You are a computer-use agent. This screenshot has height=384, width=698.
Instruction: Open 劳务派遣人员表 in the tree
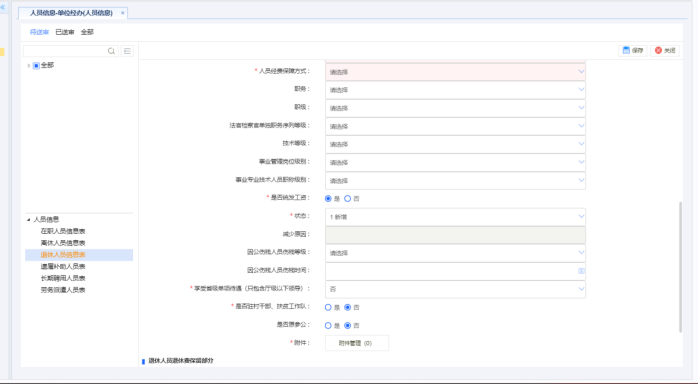click(x=63, y=290)
